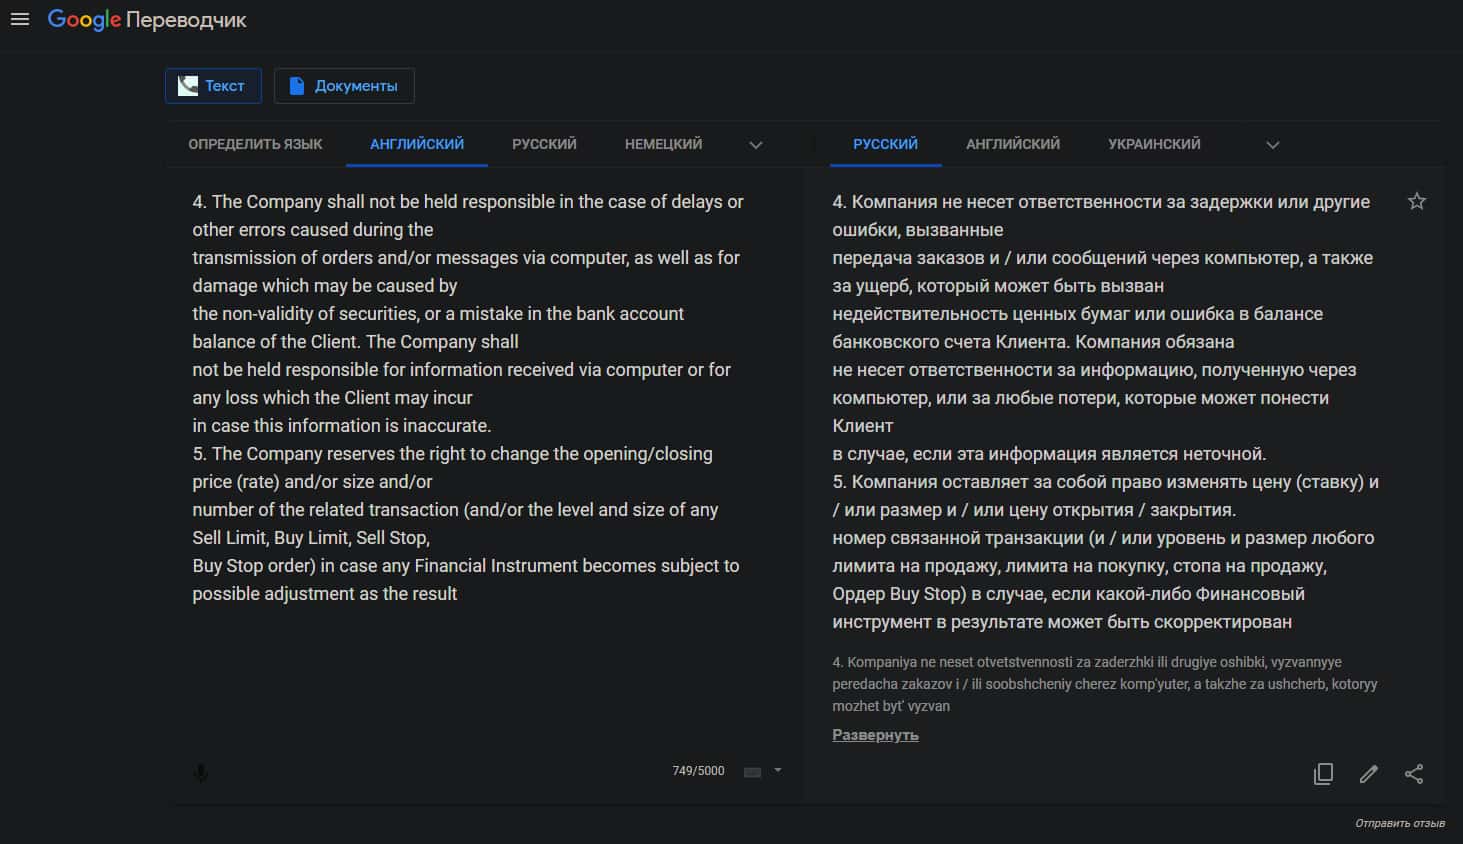Choose Немецкий as source language
Screen dimensions: 1463x844
pyautogui.click(x=663, y=144)
